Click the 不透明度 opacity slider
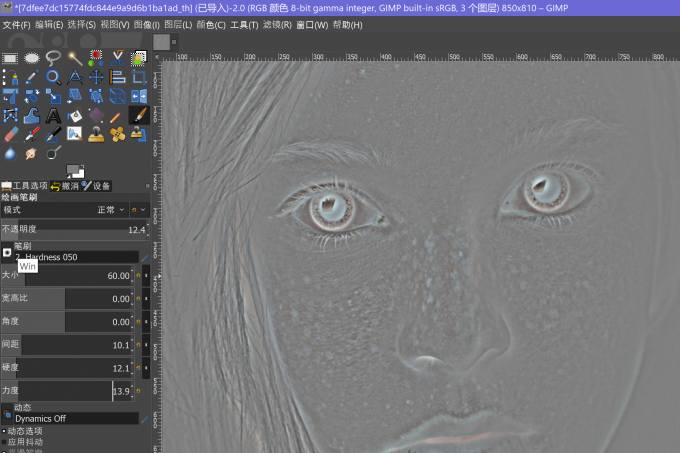 tap(75, 229)
